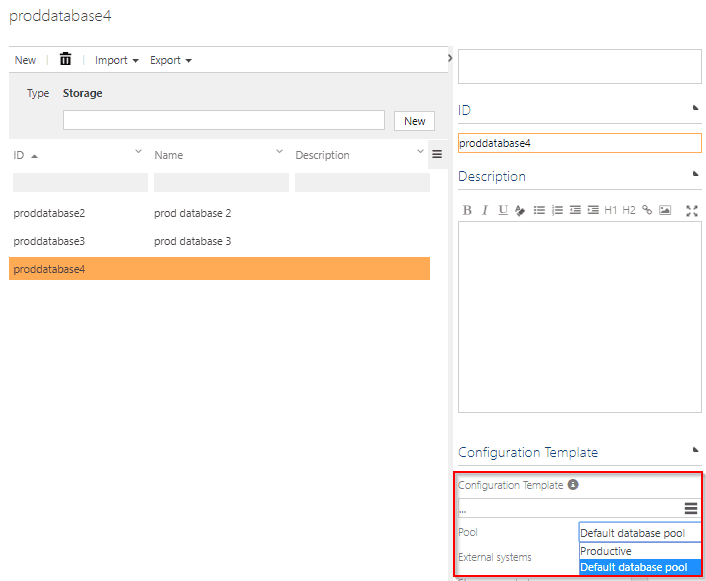Screen dimensions: 706x581
Task: Click the trash delete icon in toolbar
Action: 66,60
